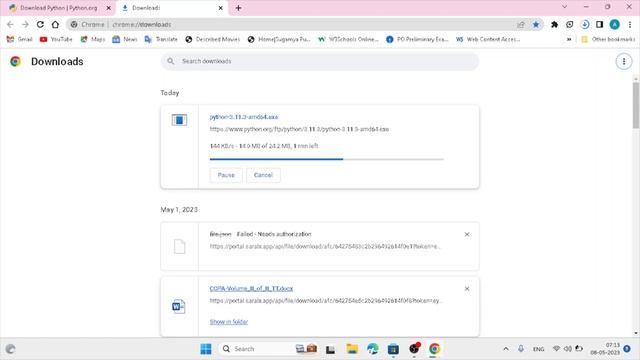Click the page vertical scrollbar thumb
Image resolution: width=640 pixels, height=360 pixels.
pyautogui.click(x=636, y=105)
